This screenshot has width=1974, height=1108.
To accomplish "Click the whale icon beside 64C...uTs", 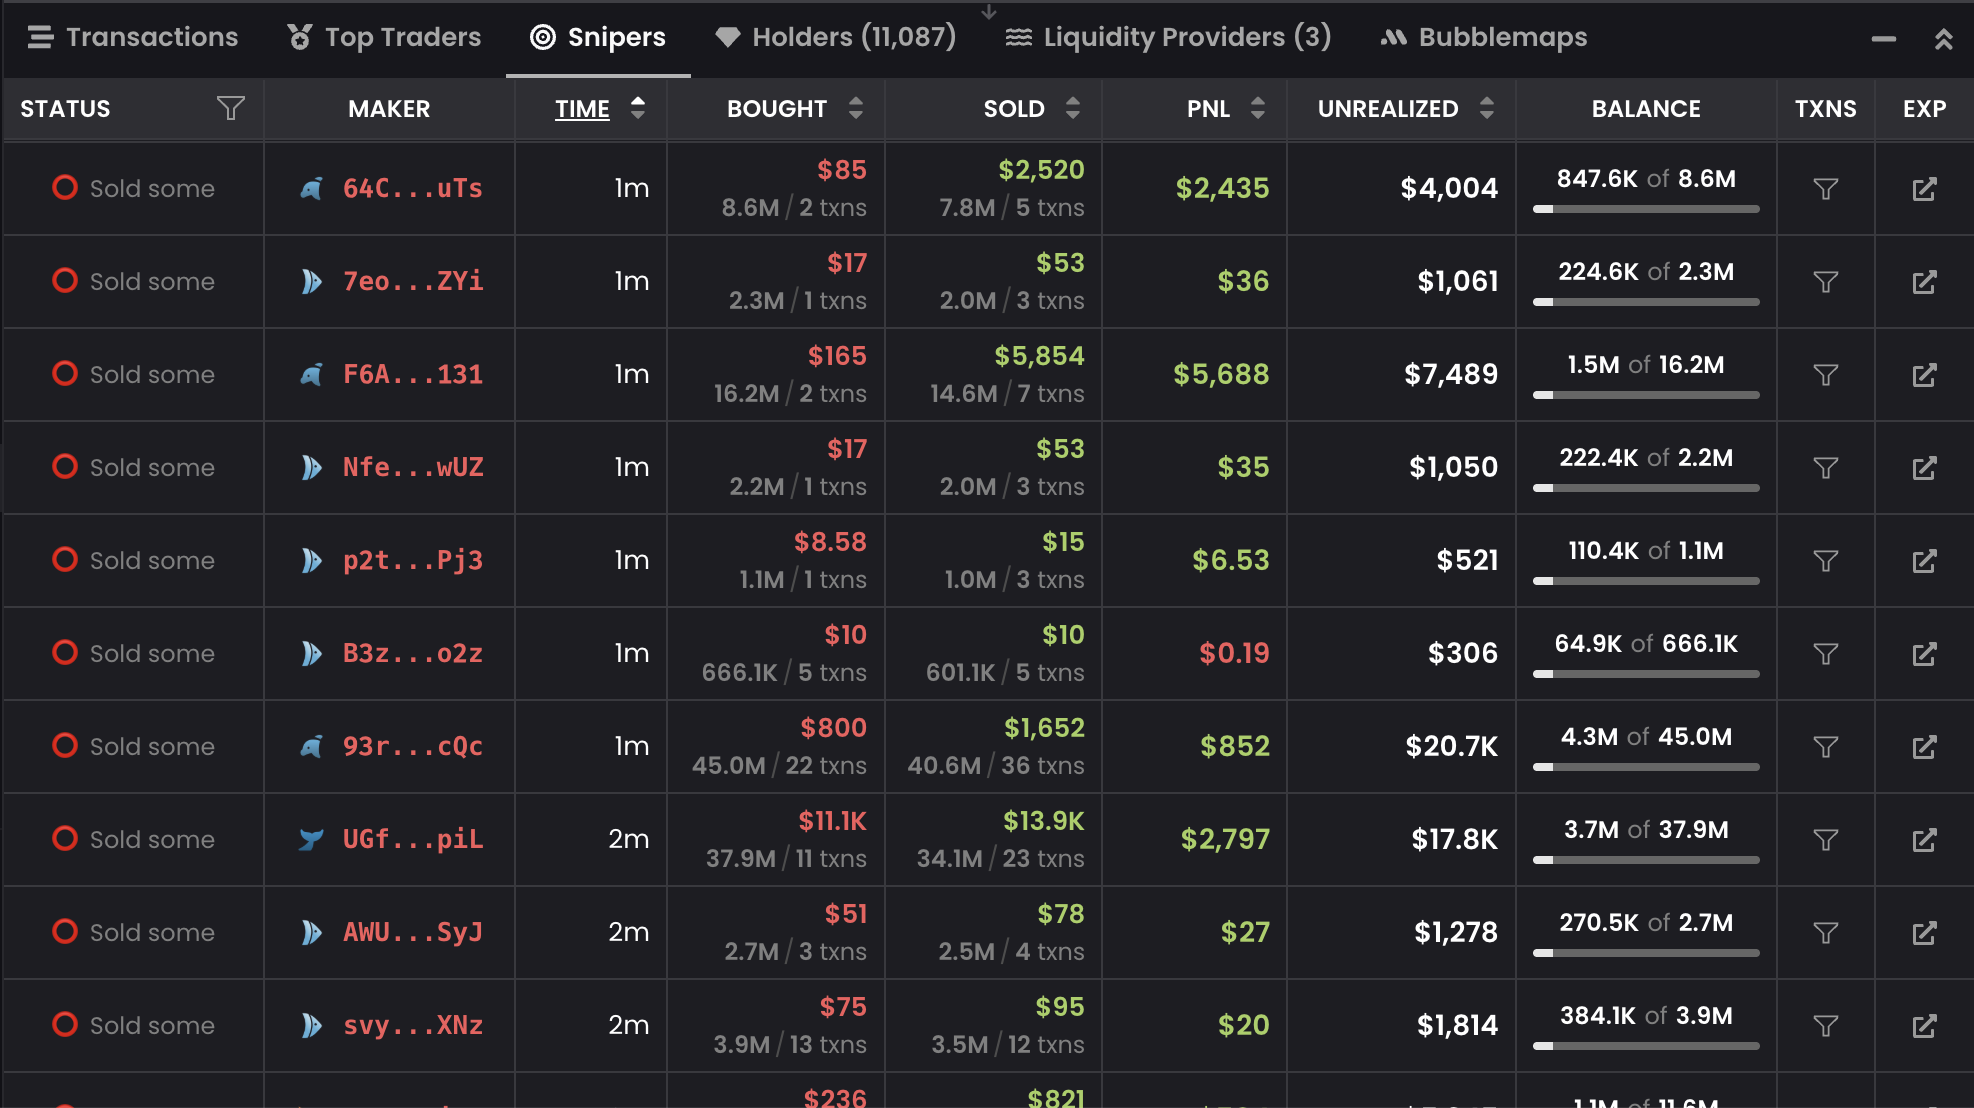I will (312, 188).
